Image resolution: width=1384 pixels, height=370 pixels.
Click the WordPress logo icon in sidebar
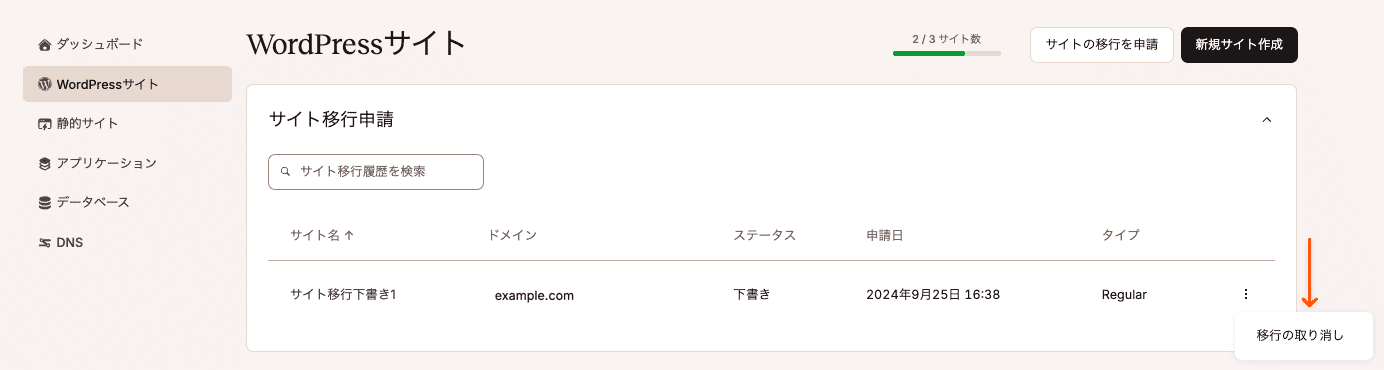pos(44,85)
